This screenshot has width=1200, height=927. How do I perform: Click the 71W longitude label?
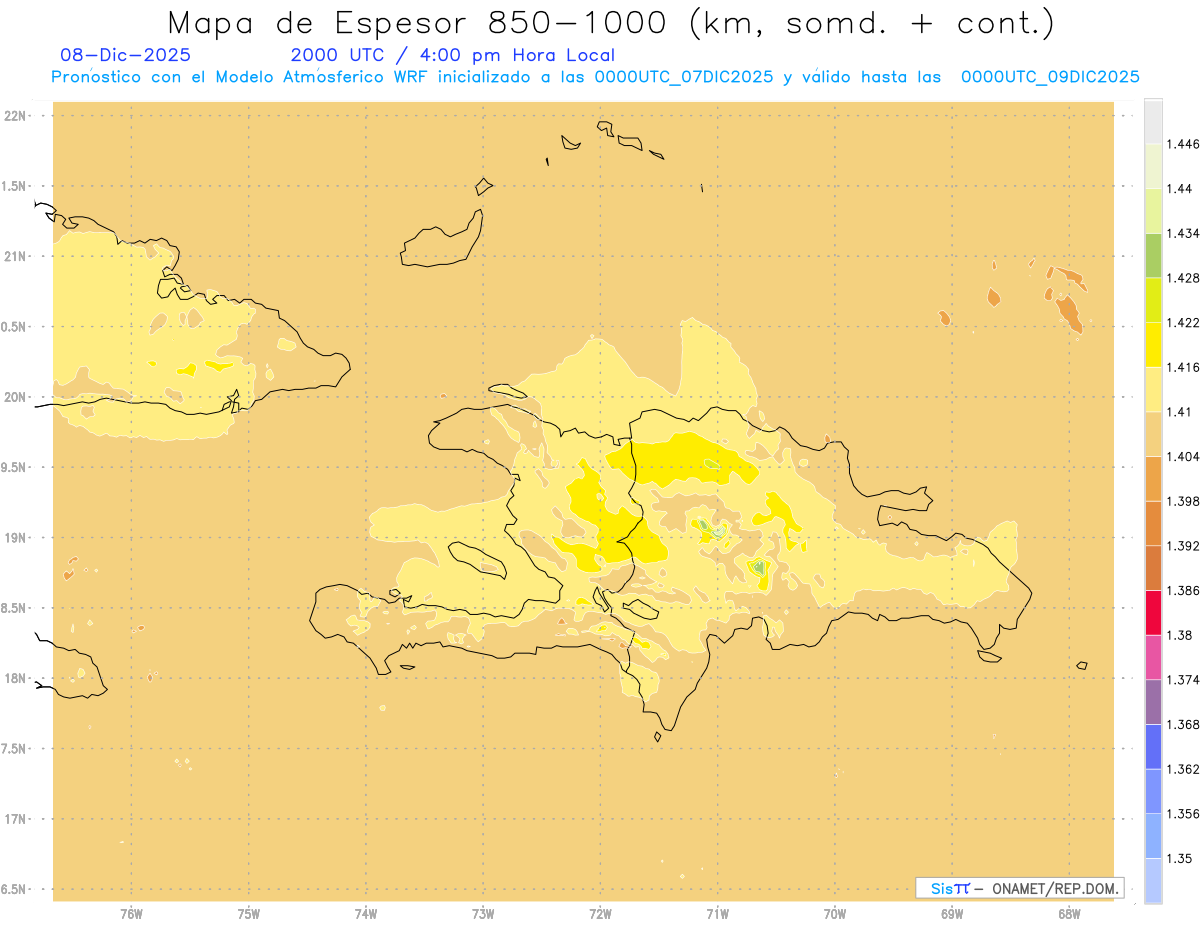pos(717,914)
